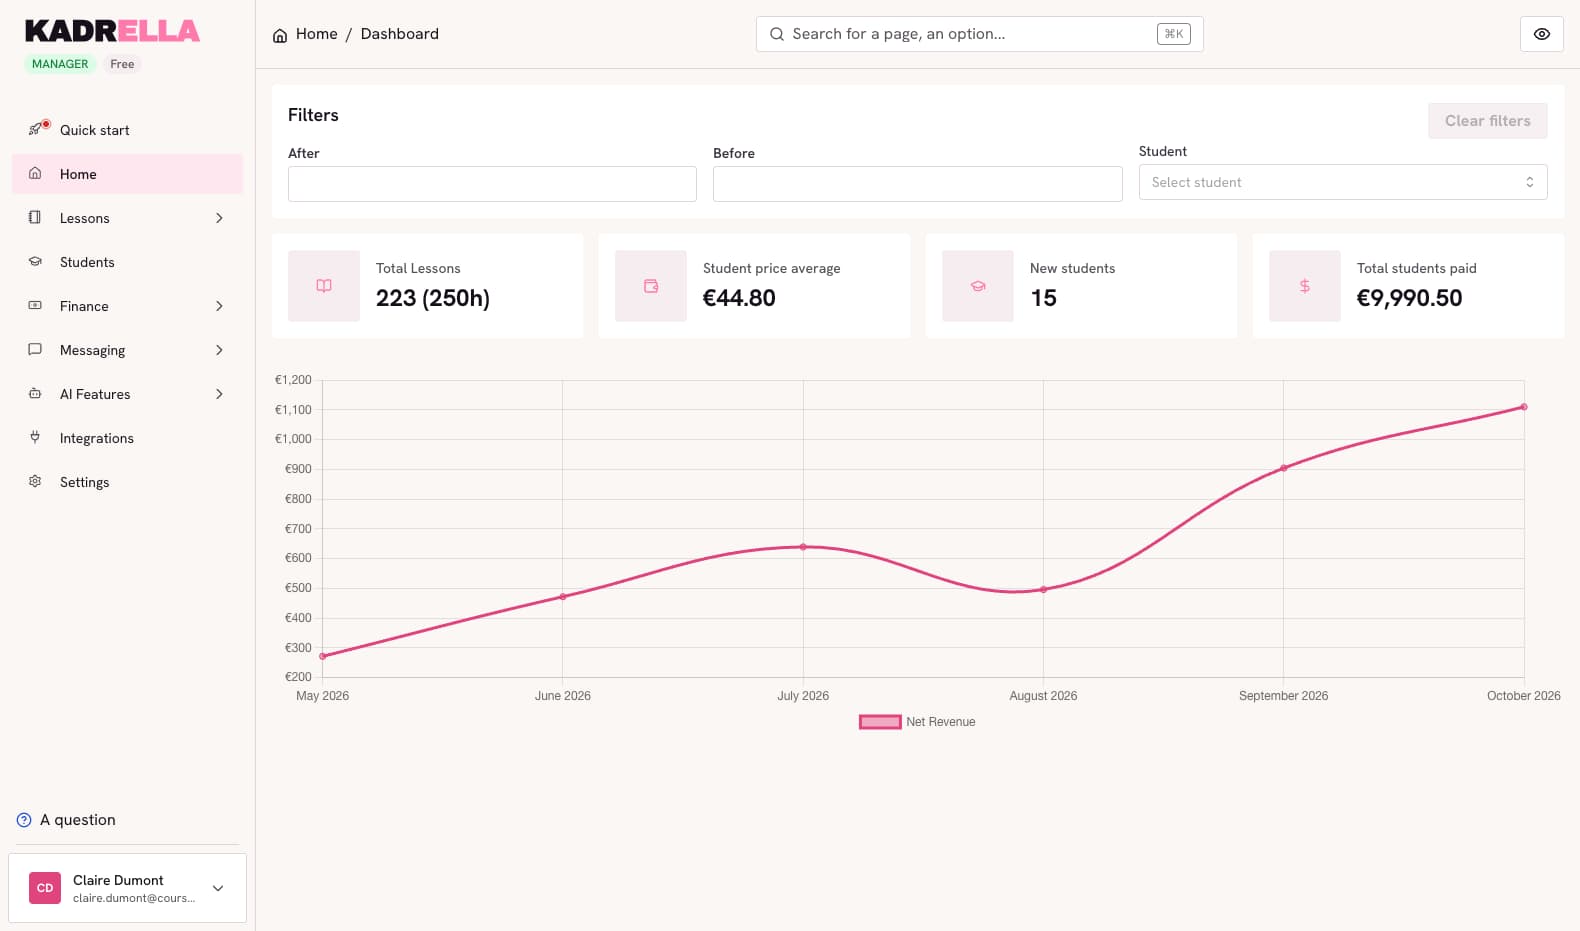Expand the AI Features submenu chevron
1580x931 pixels.
(219, 394)
